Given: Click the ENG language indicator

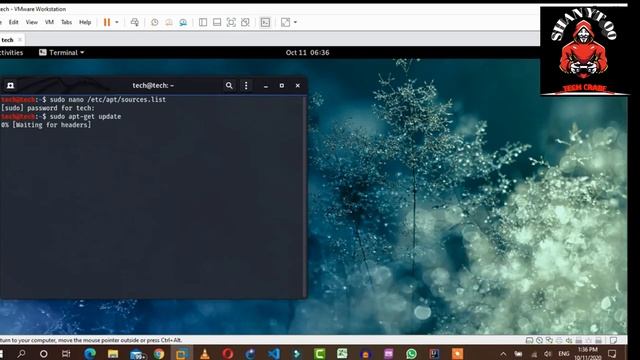Looking at the screenshot, I should pyautogui.click(x=564, y=354).
